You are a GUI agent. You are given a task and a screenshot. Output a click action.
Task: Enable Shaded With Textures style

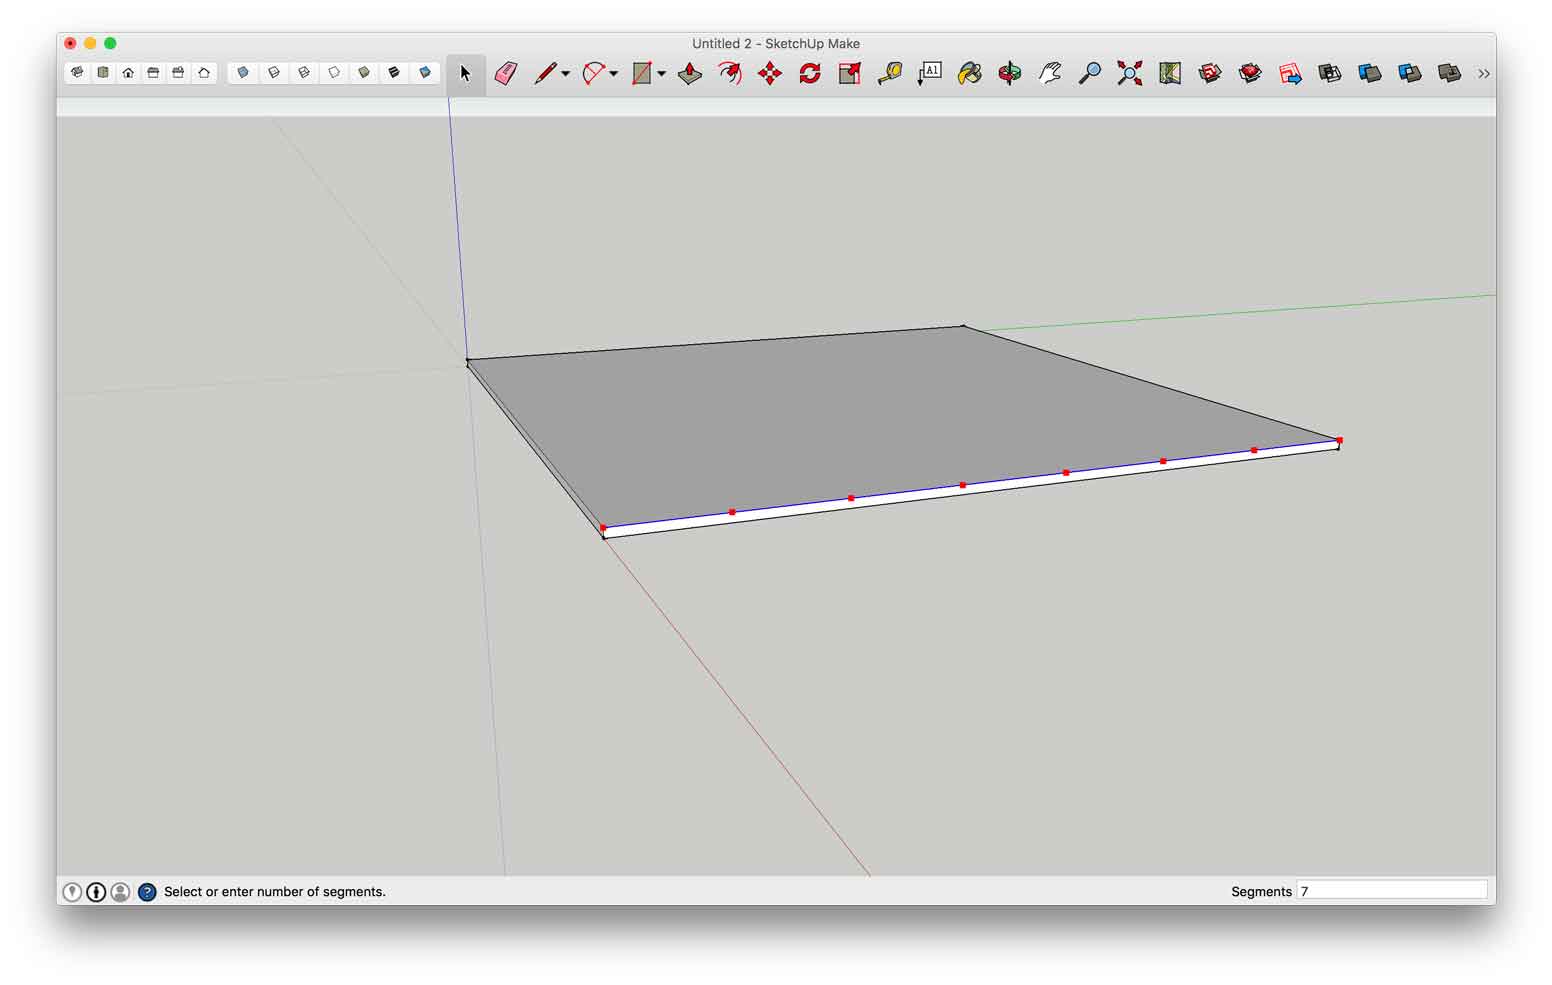[394, 73]
